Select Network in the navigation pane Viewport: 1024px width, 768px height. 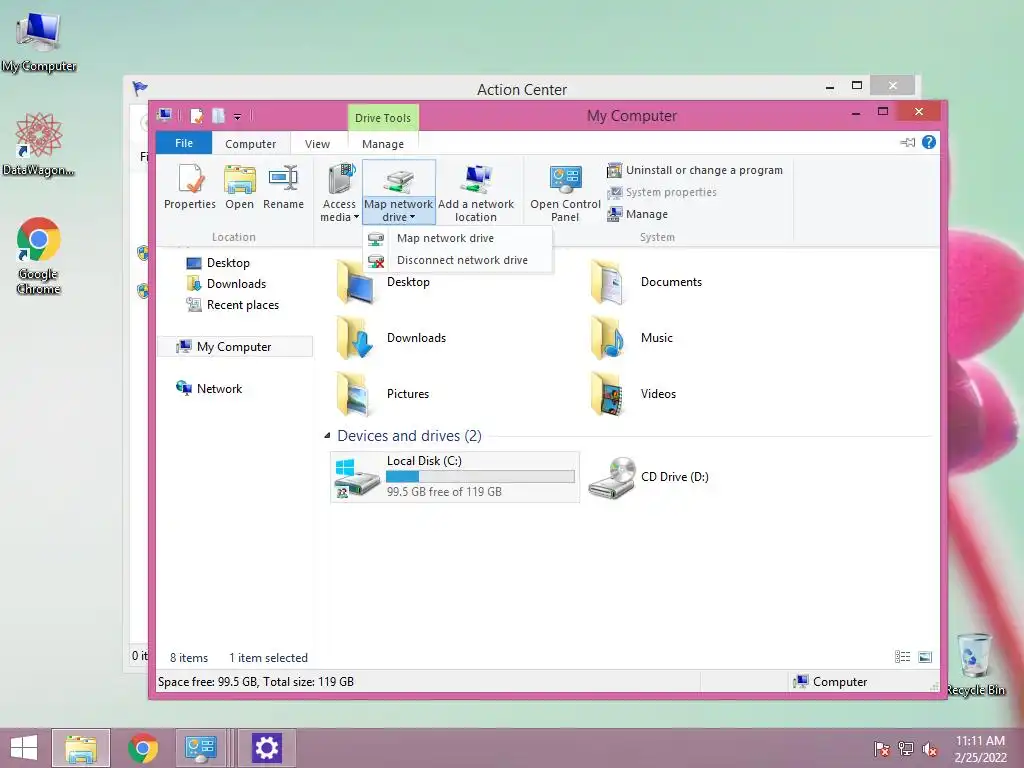coord(209,389)
